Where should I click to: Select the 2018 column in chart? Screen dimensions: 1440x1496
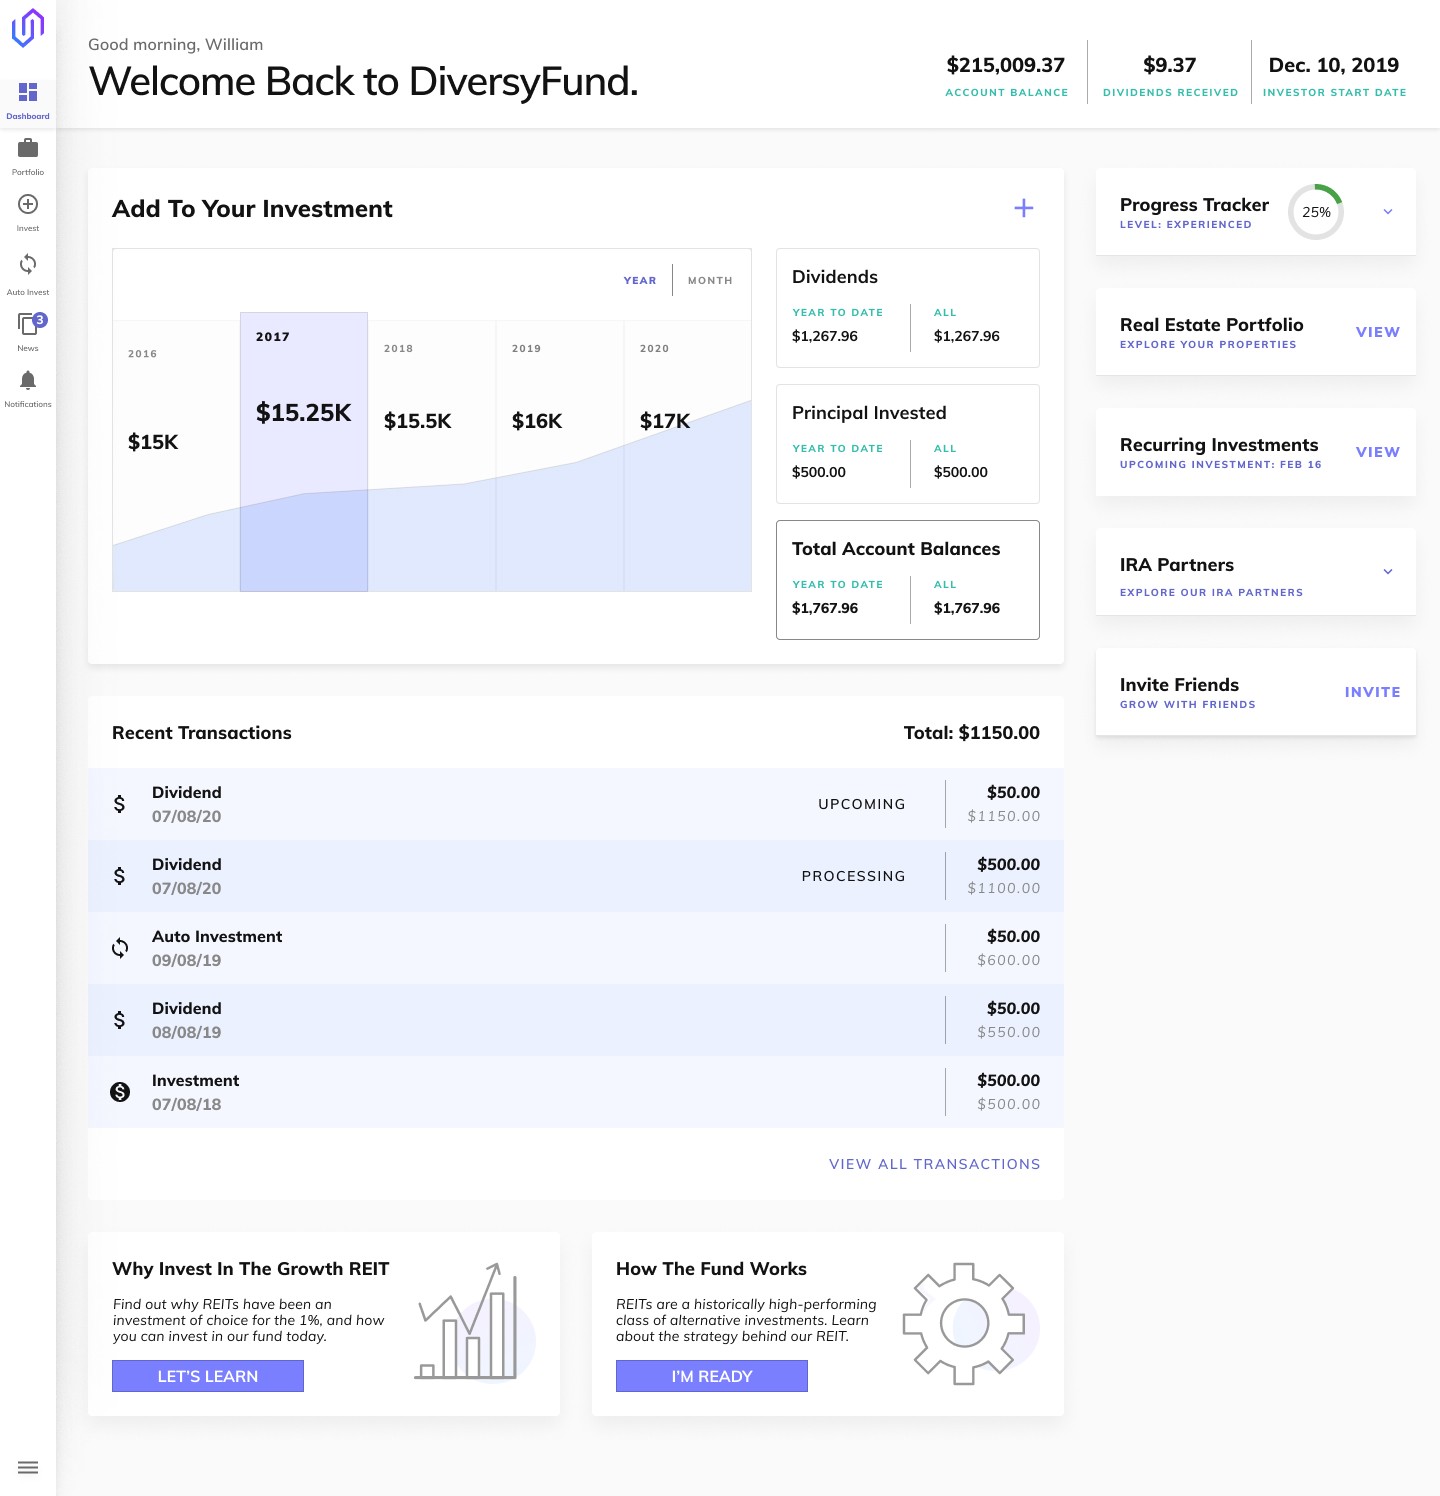pyautogui.click(x=432, y=456)
